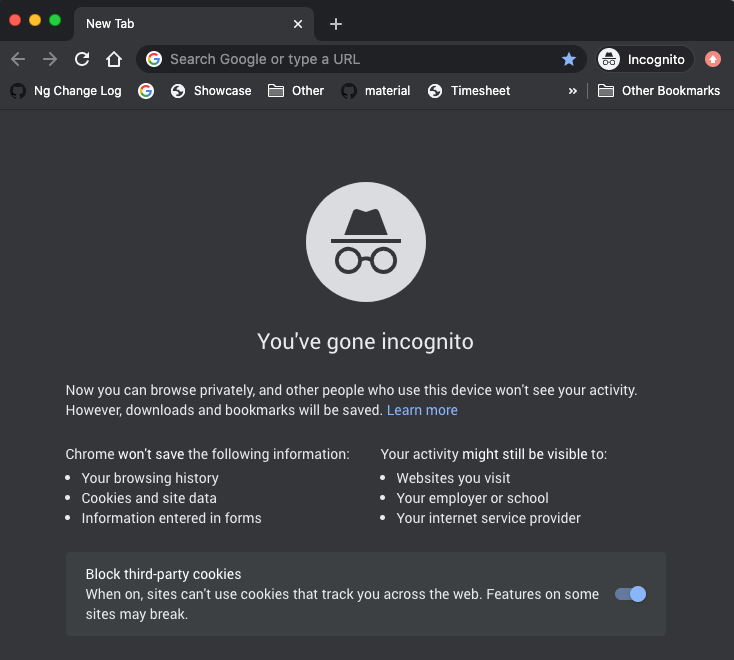Reload the page with the refresh icon
The width and height of the screenshot is (734, 660).
tap(82, 59)
